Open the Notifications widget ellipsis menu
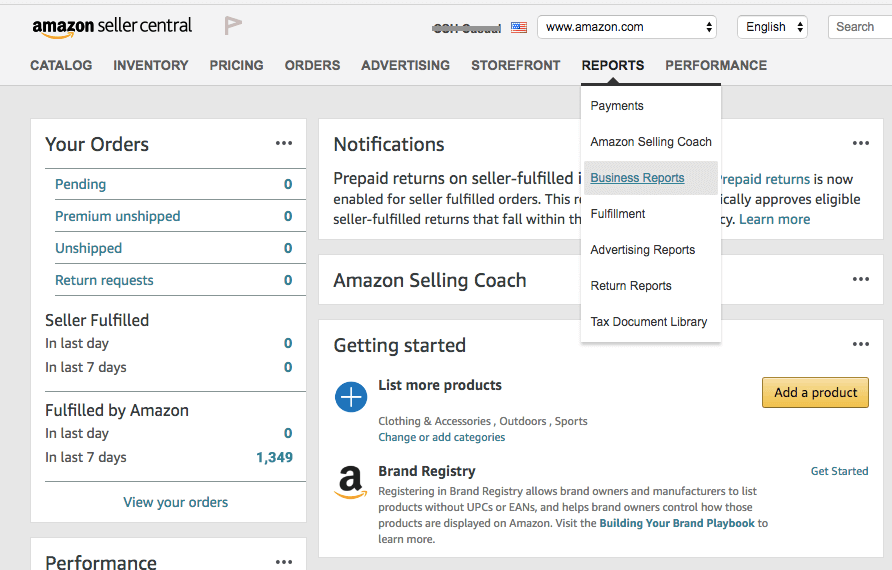The height and width of the screenshot is (570, 892). [861, 143]
